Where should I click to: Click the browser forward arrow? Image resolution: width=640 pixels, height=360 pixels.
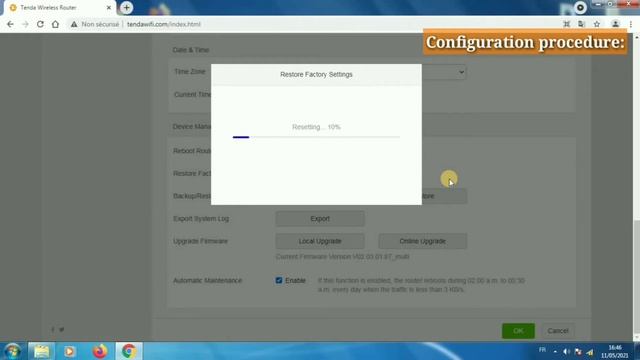(x=25, y=24)
